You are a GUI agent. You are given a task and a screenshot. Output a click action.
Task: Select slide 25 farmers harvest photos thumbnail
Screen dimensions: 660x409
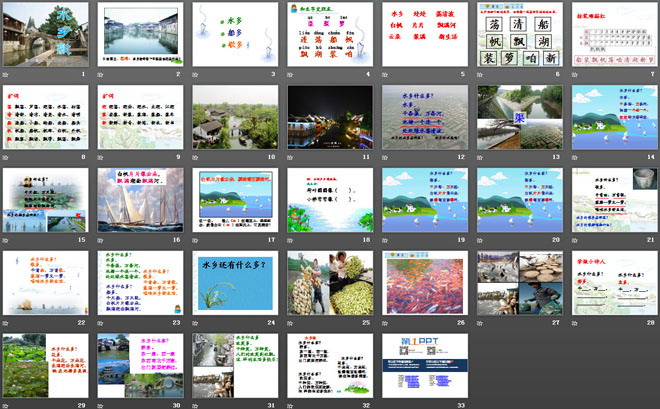[330, 283]
